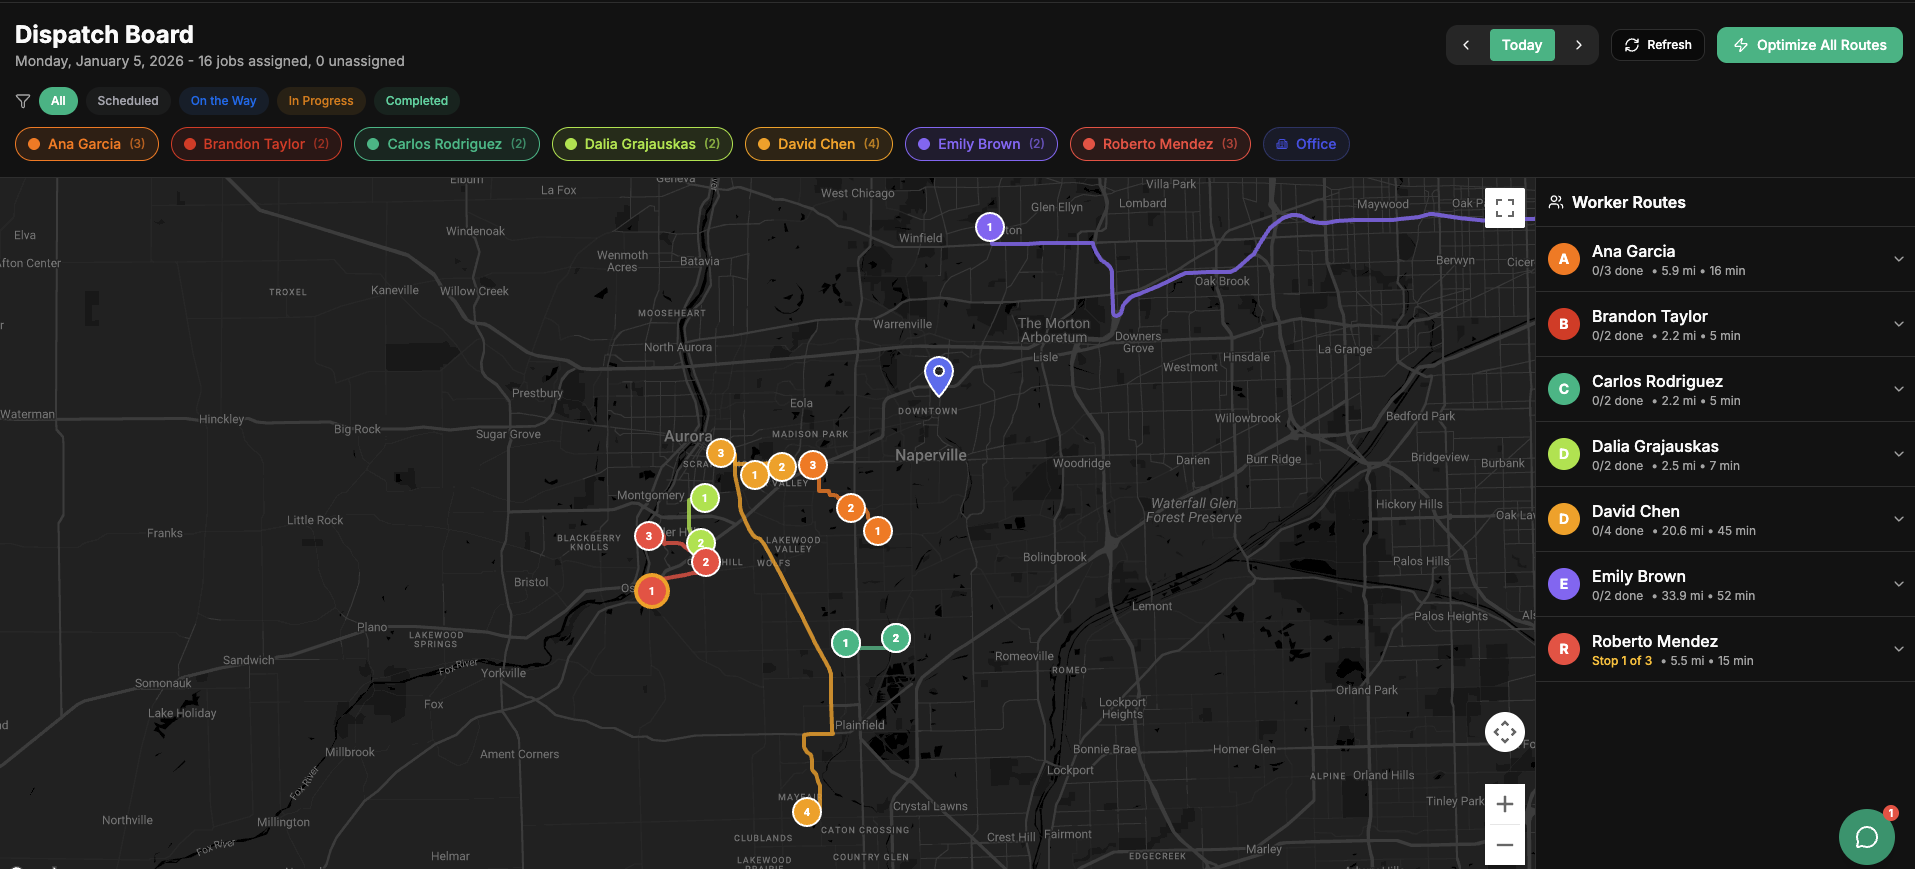Click the blue office location pin
Screen dimensions: 1915x869
938,375
